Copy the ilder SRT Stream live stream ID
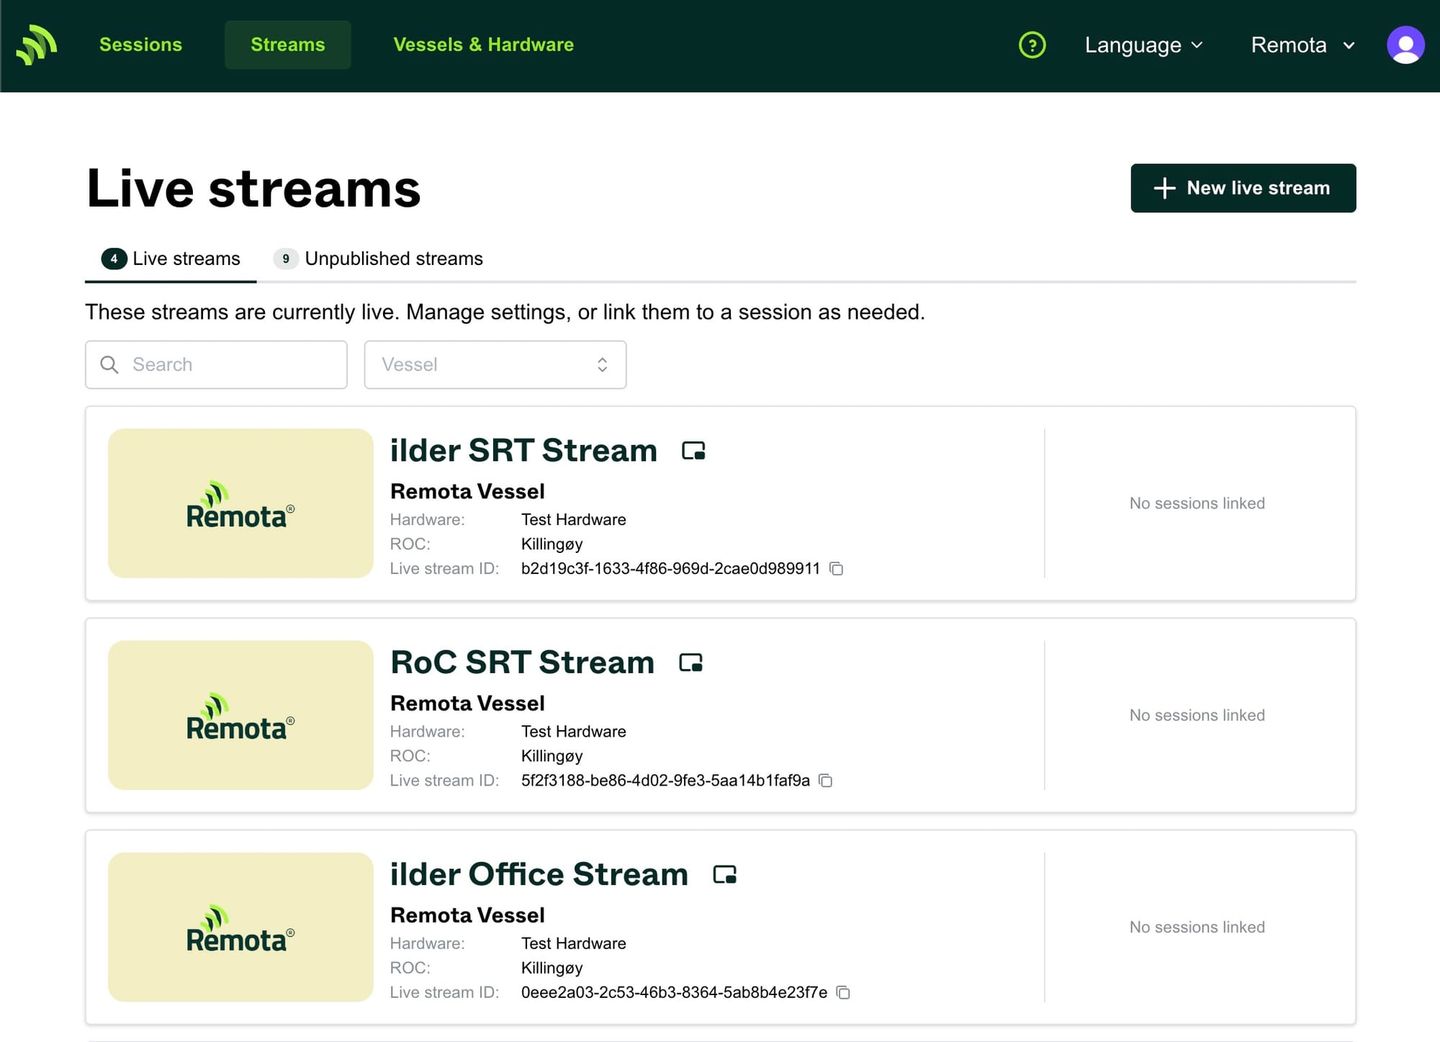 [837, 569]
